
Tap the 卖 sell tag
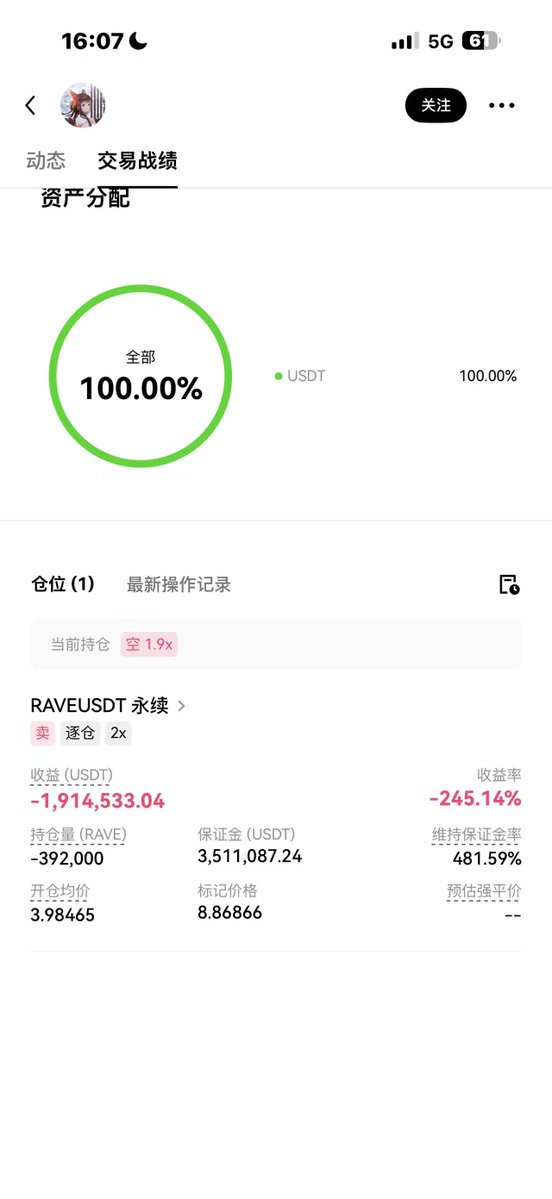point(43,734)
